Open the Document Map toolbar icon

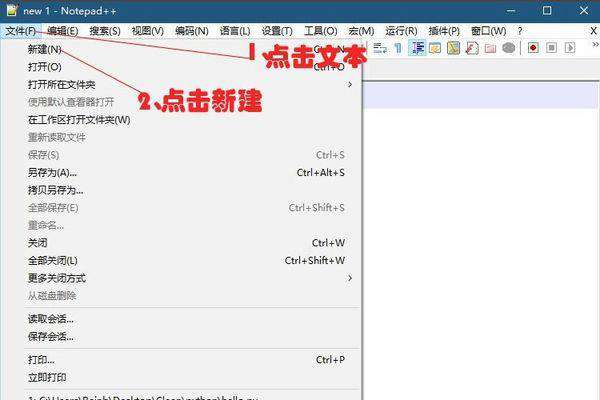(x=453, y=48)
